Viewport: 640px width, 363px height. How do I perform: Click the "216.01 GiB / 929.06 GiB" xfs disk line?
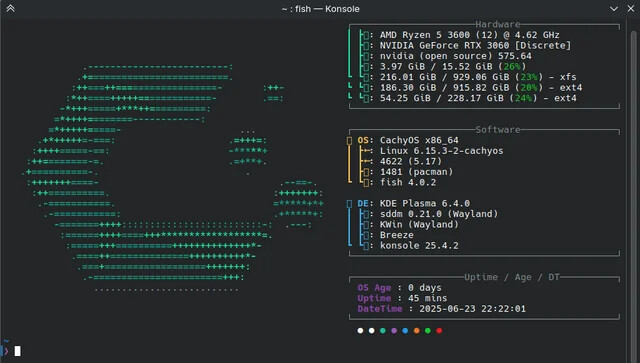click(478, 77)
